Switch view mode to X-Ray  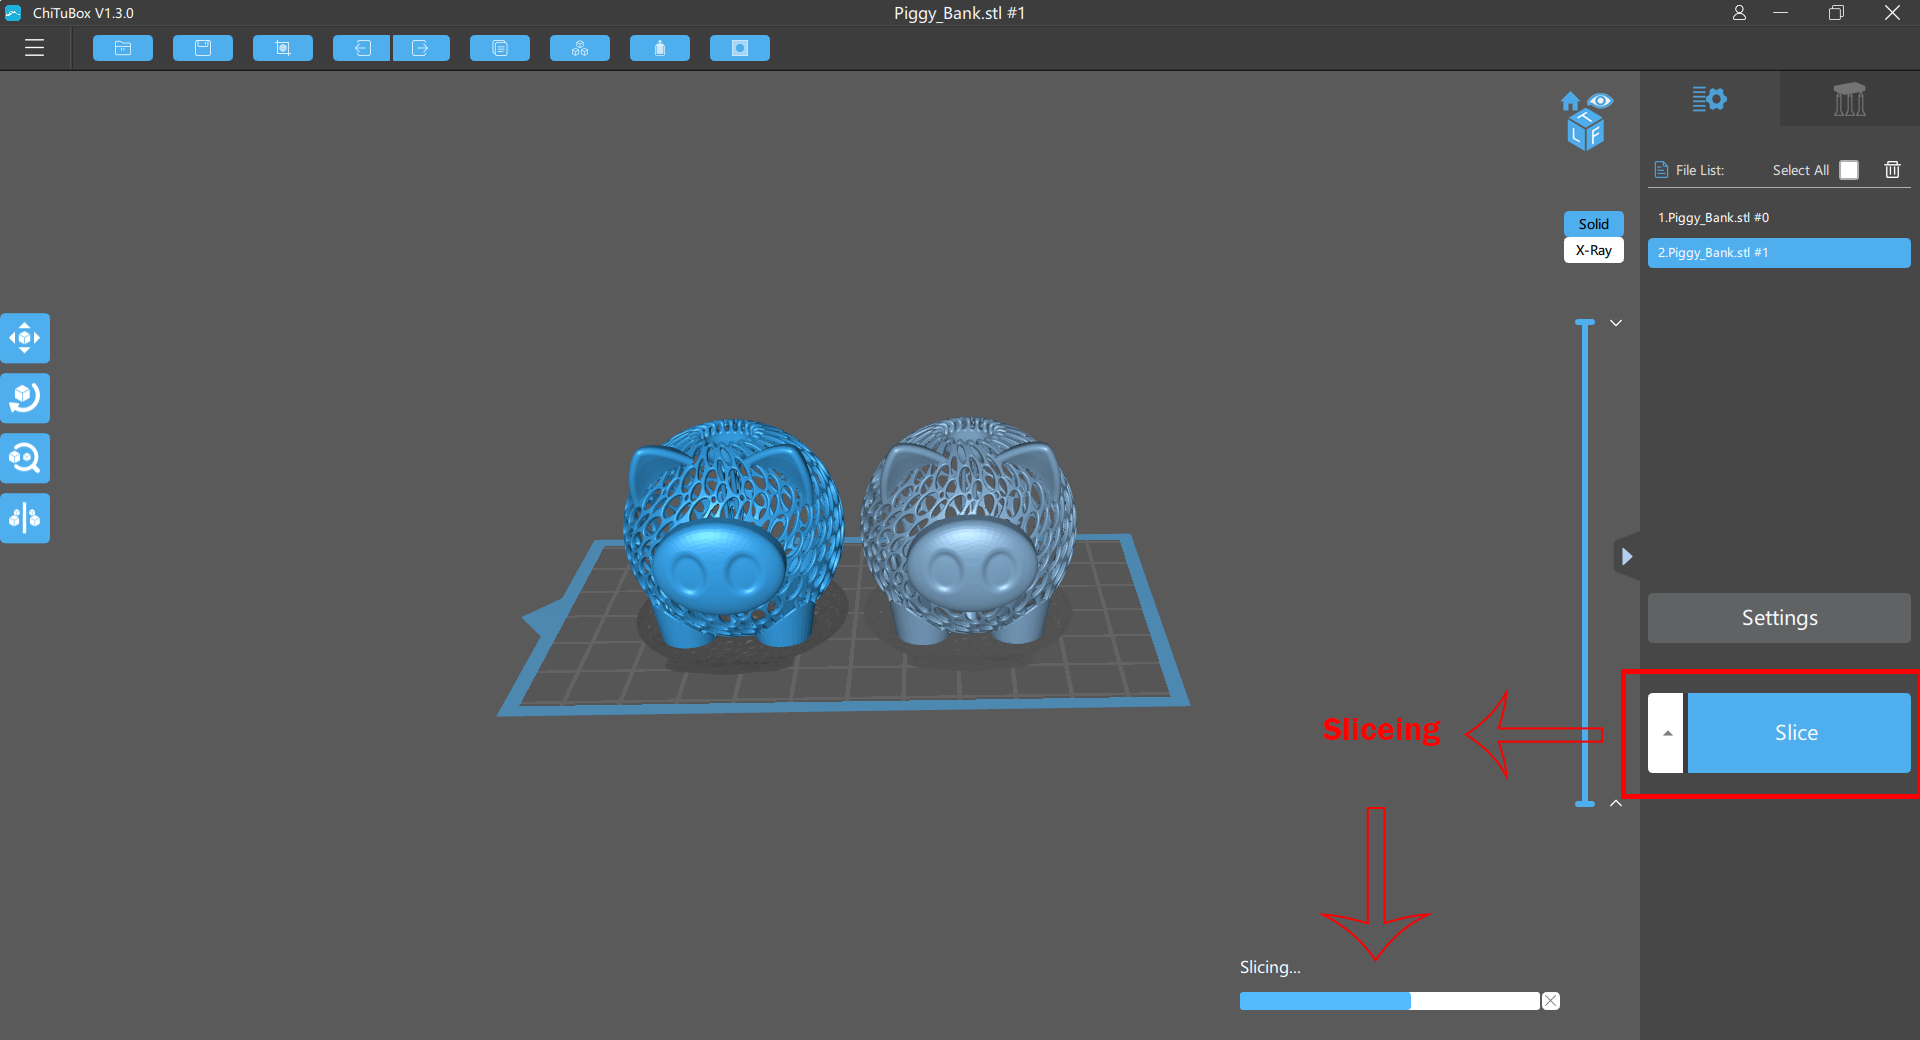[x=1593, y=251]
